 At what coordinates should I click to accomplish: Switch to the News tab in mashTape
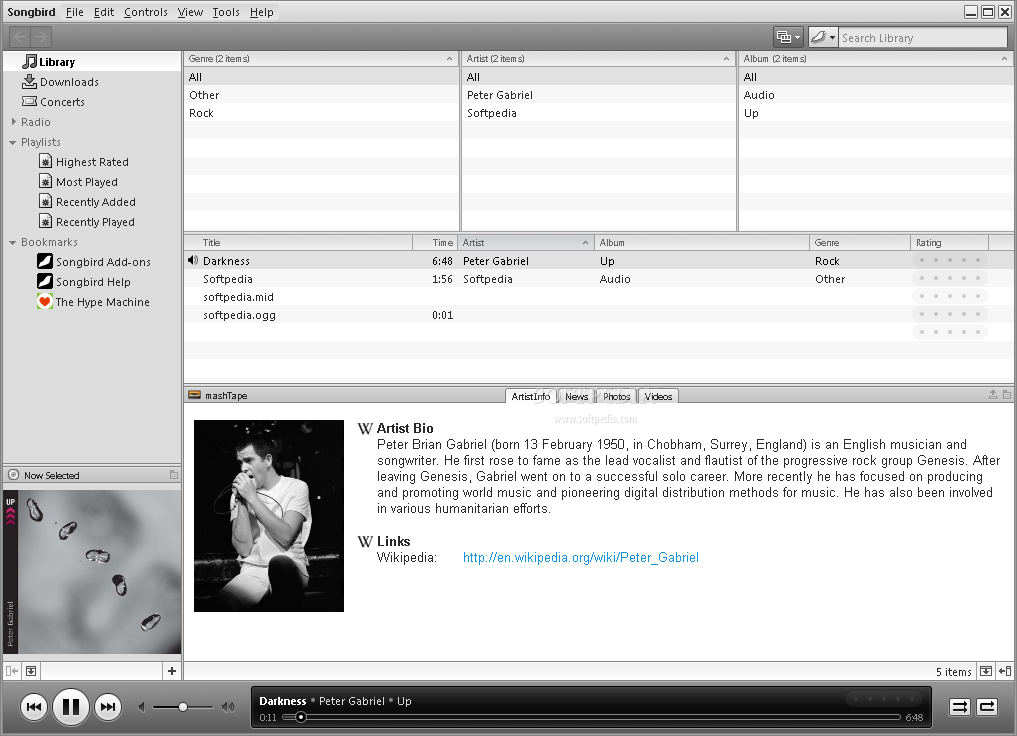[x=576, y=396]
